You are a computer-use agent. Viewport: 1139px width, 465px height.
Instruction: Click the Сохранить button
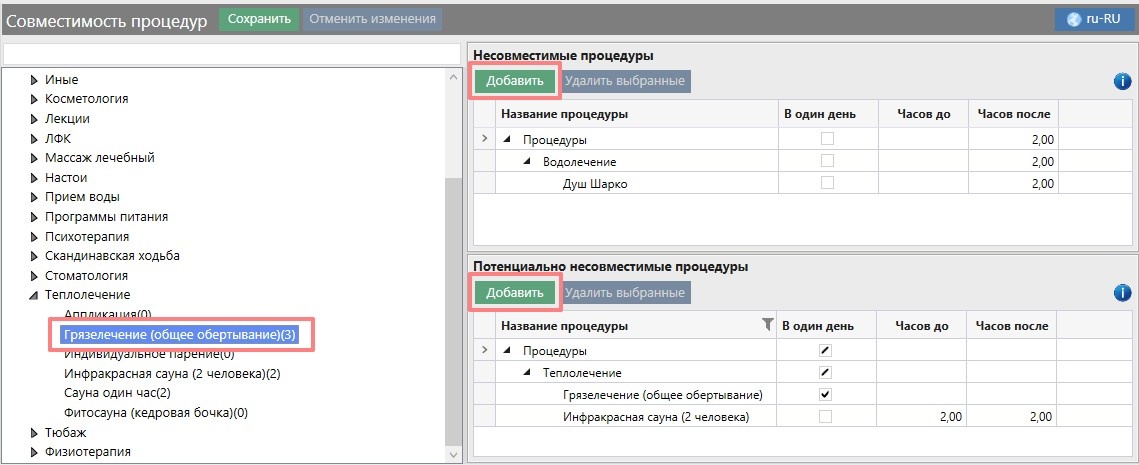click(259, 19)
